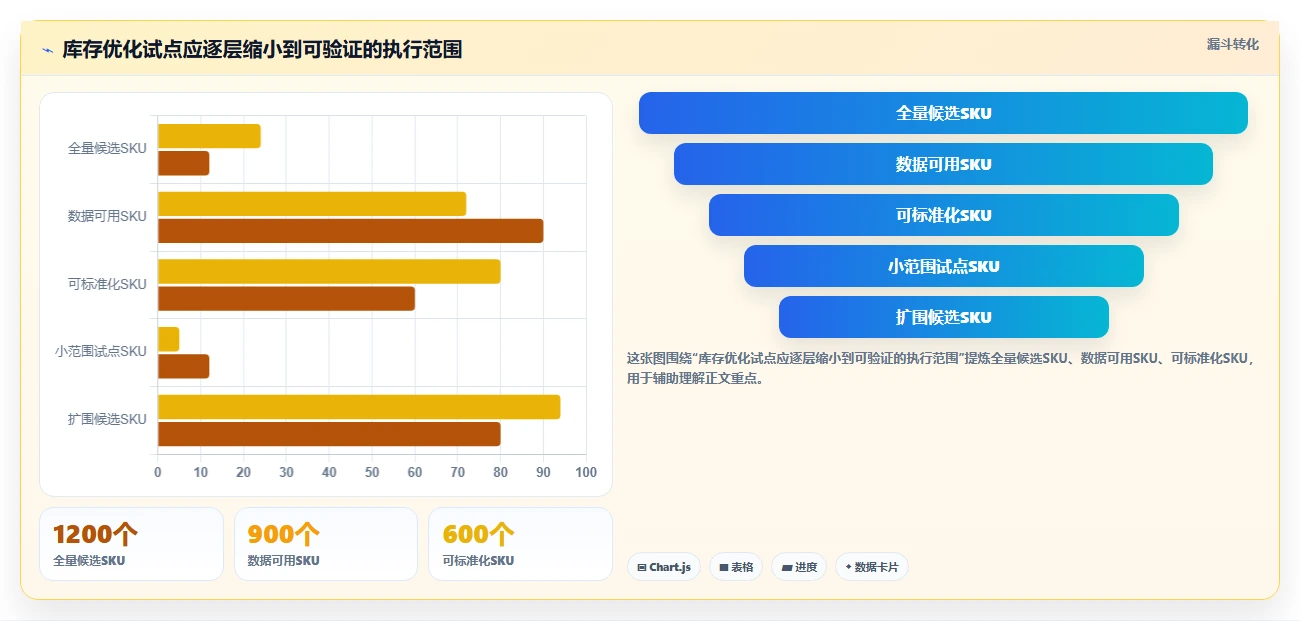The height and width of the screenshot is (621, 1300).
Task: Click the Chart.js chip
Action: pos(664,567)
